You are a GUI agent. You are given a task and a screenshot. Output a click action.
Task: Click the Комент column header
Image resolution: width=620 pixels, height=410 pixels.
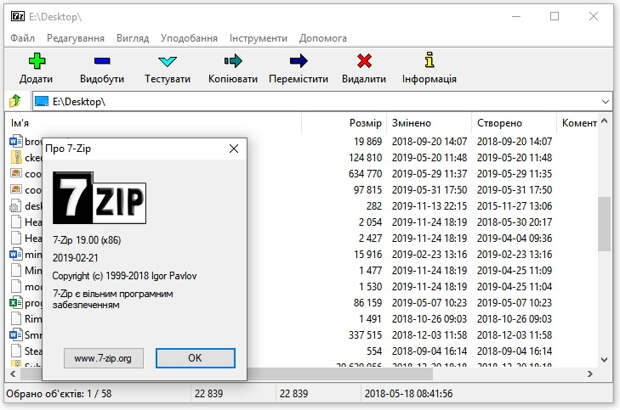(579, 123)
